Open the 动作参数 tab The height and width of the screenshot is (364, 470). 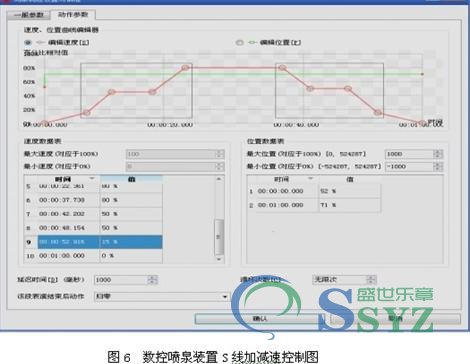pos(73,15)
